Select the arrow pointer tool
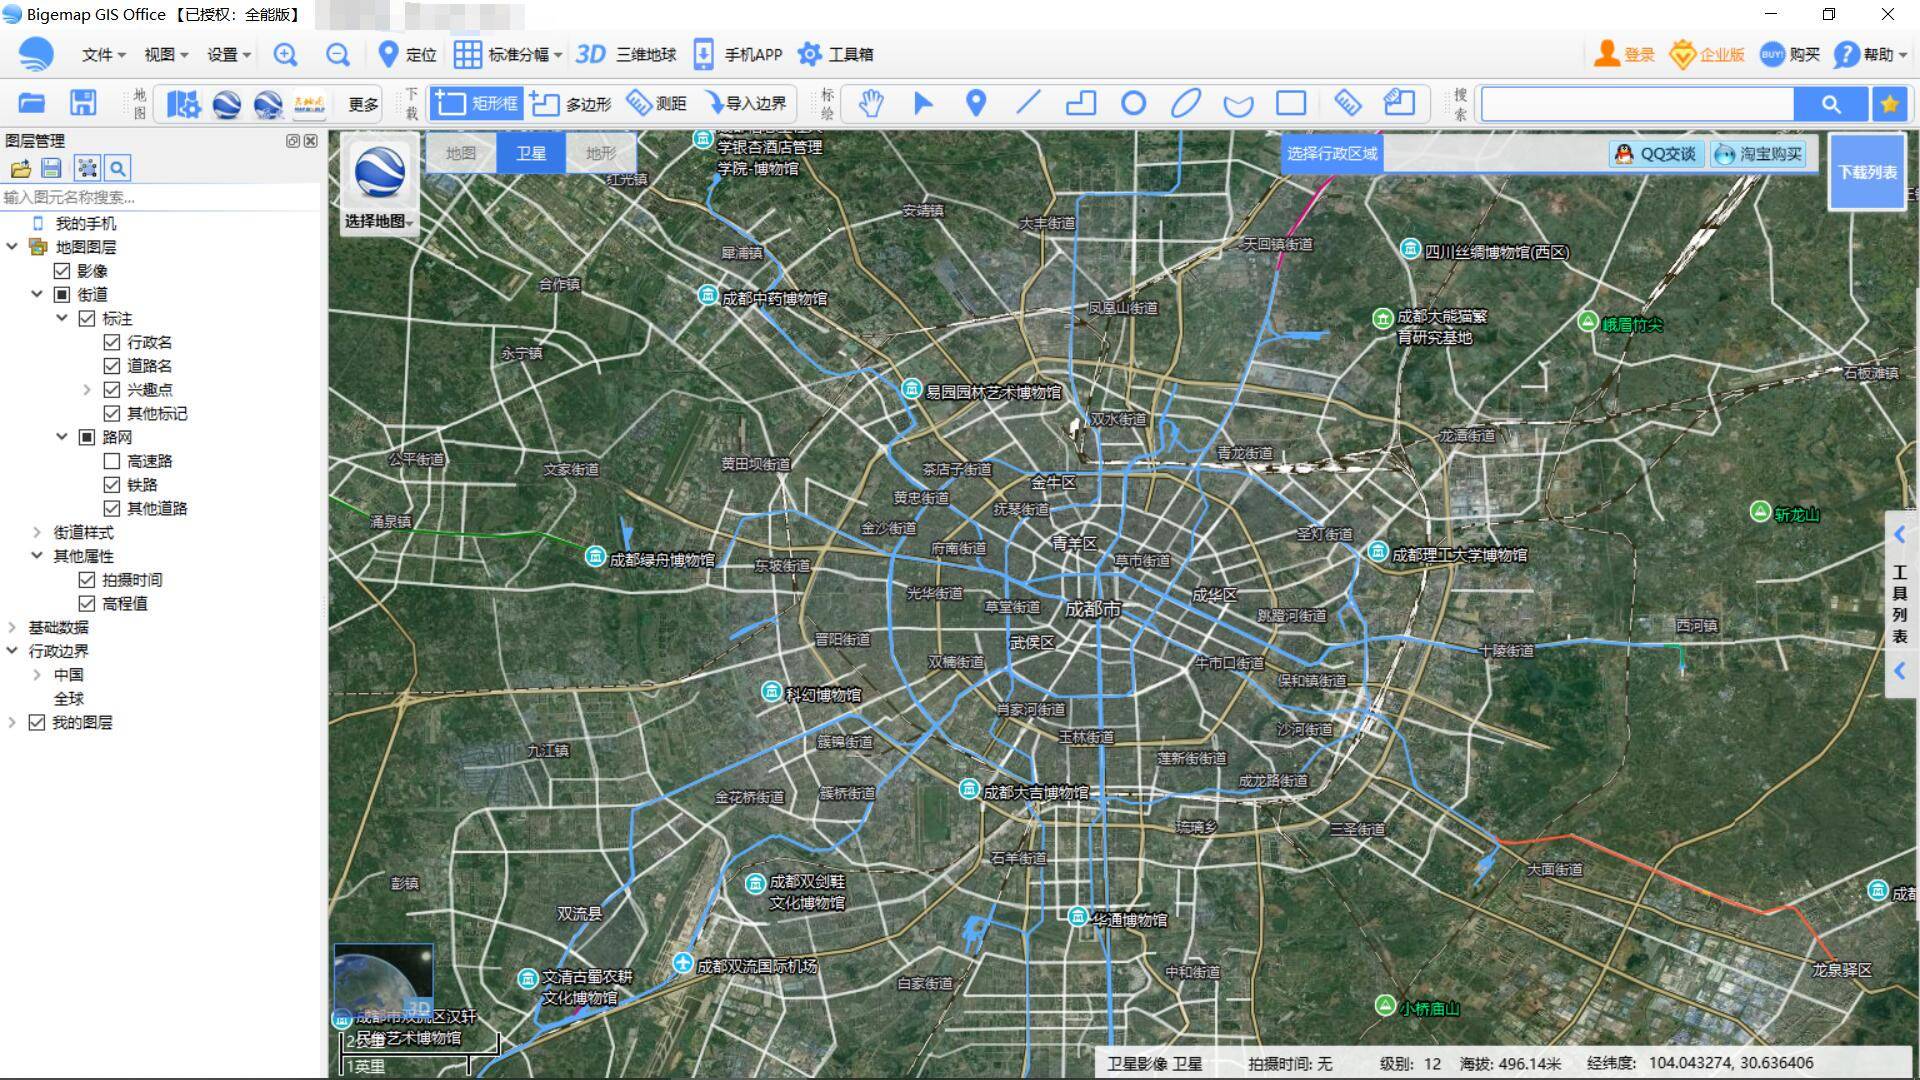Viewport: 1920px width, 1080px height. tap(923, 103)
